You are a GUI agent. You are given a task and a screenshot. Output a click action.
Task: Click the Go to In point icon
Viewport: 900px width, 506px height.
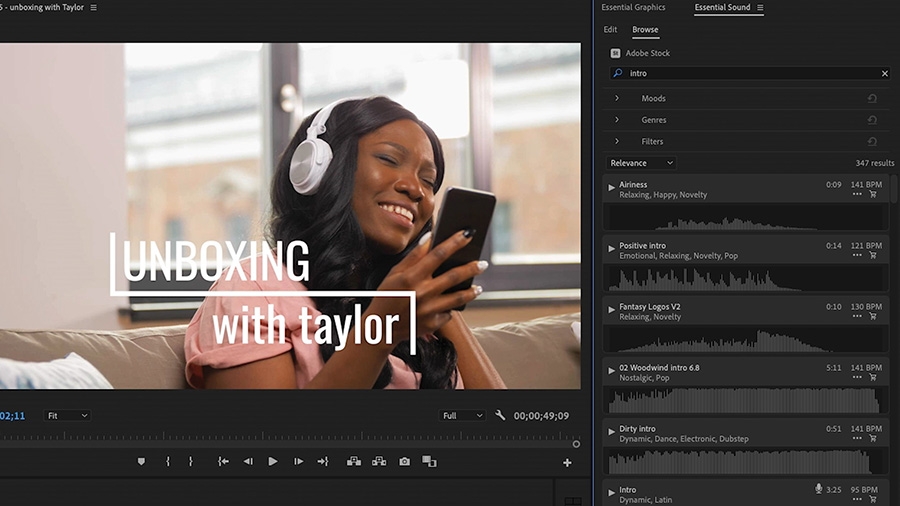[223, 461]
